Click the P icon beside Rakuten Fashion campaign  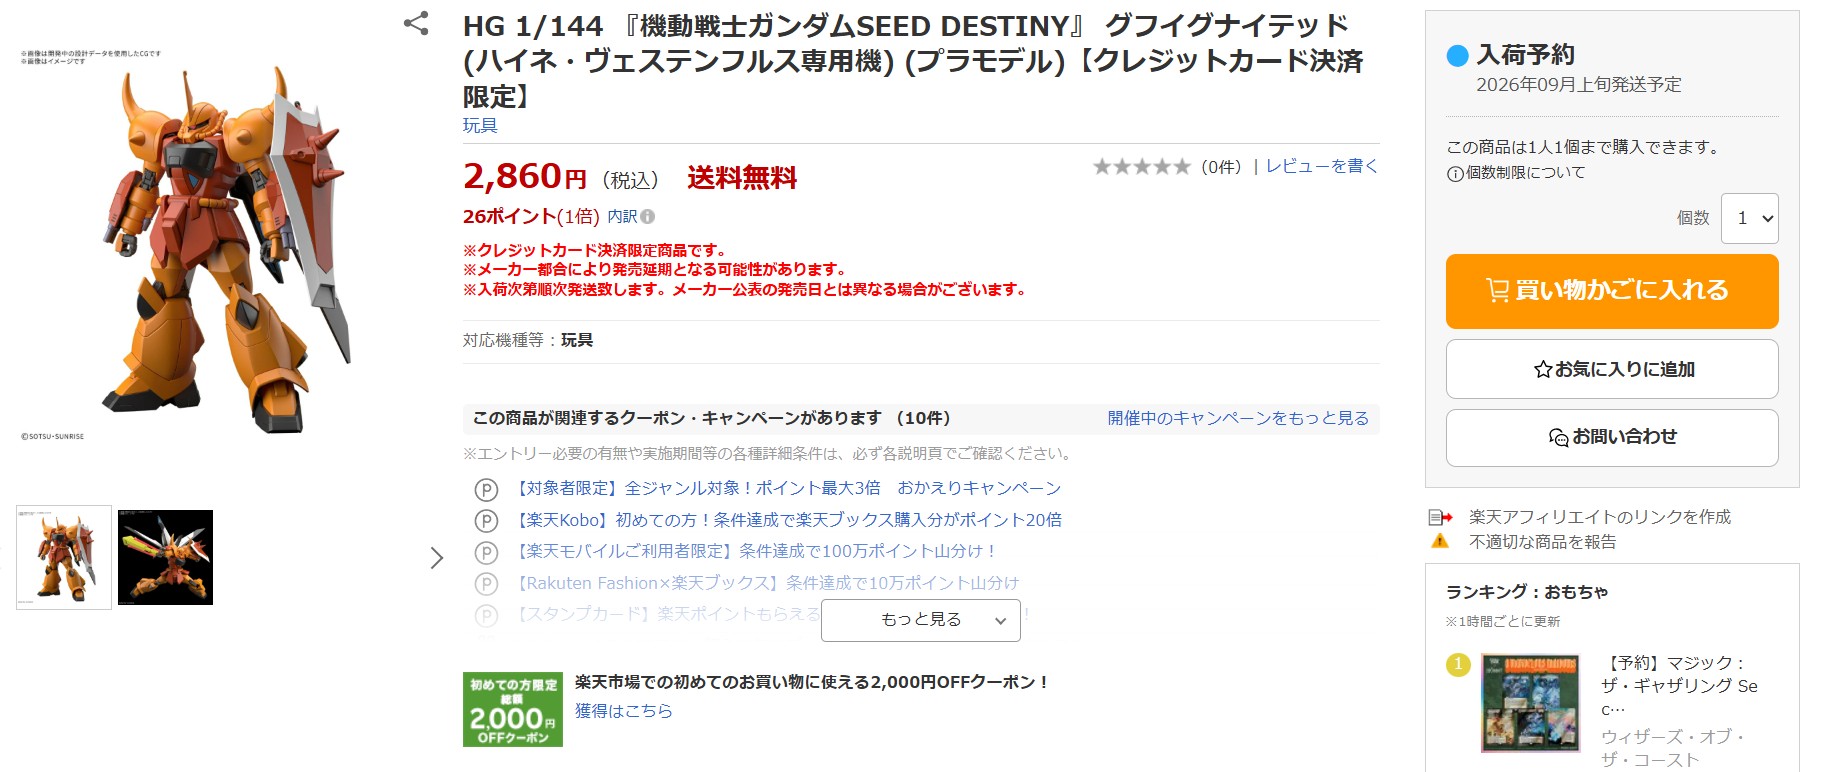point(486,584)
